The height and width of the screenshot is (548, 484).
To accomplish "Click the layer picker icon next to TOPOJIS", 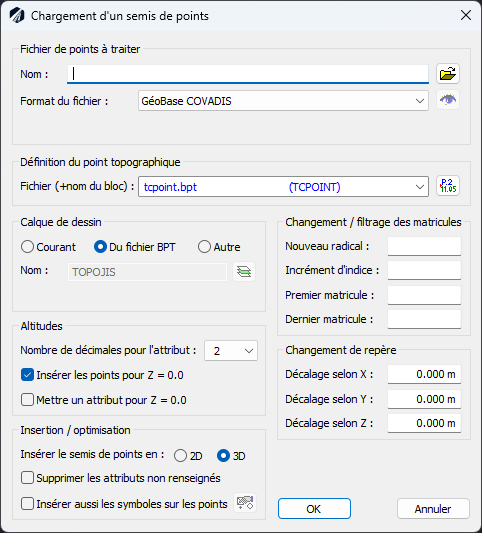I will click(x=245, y=272).
